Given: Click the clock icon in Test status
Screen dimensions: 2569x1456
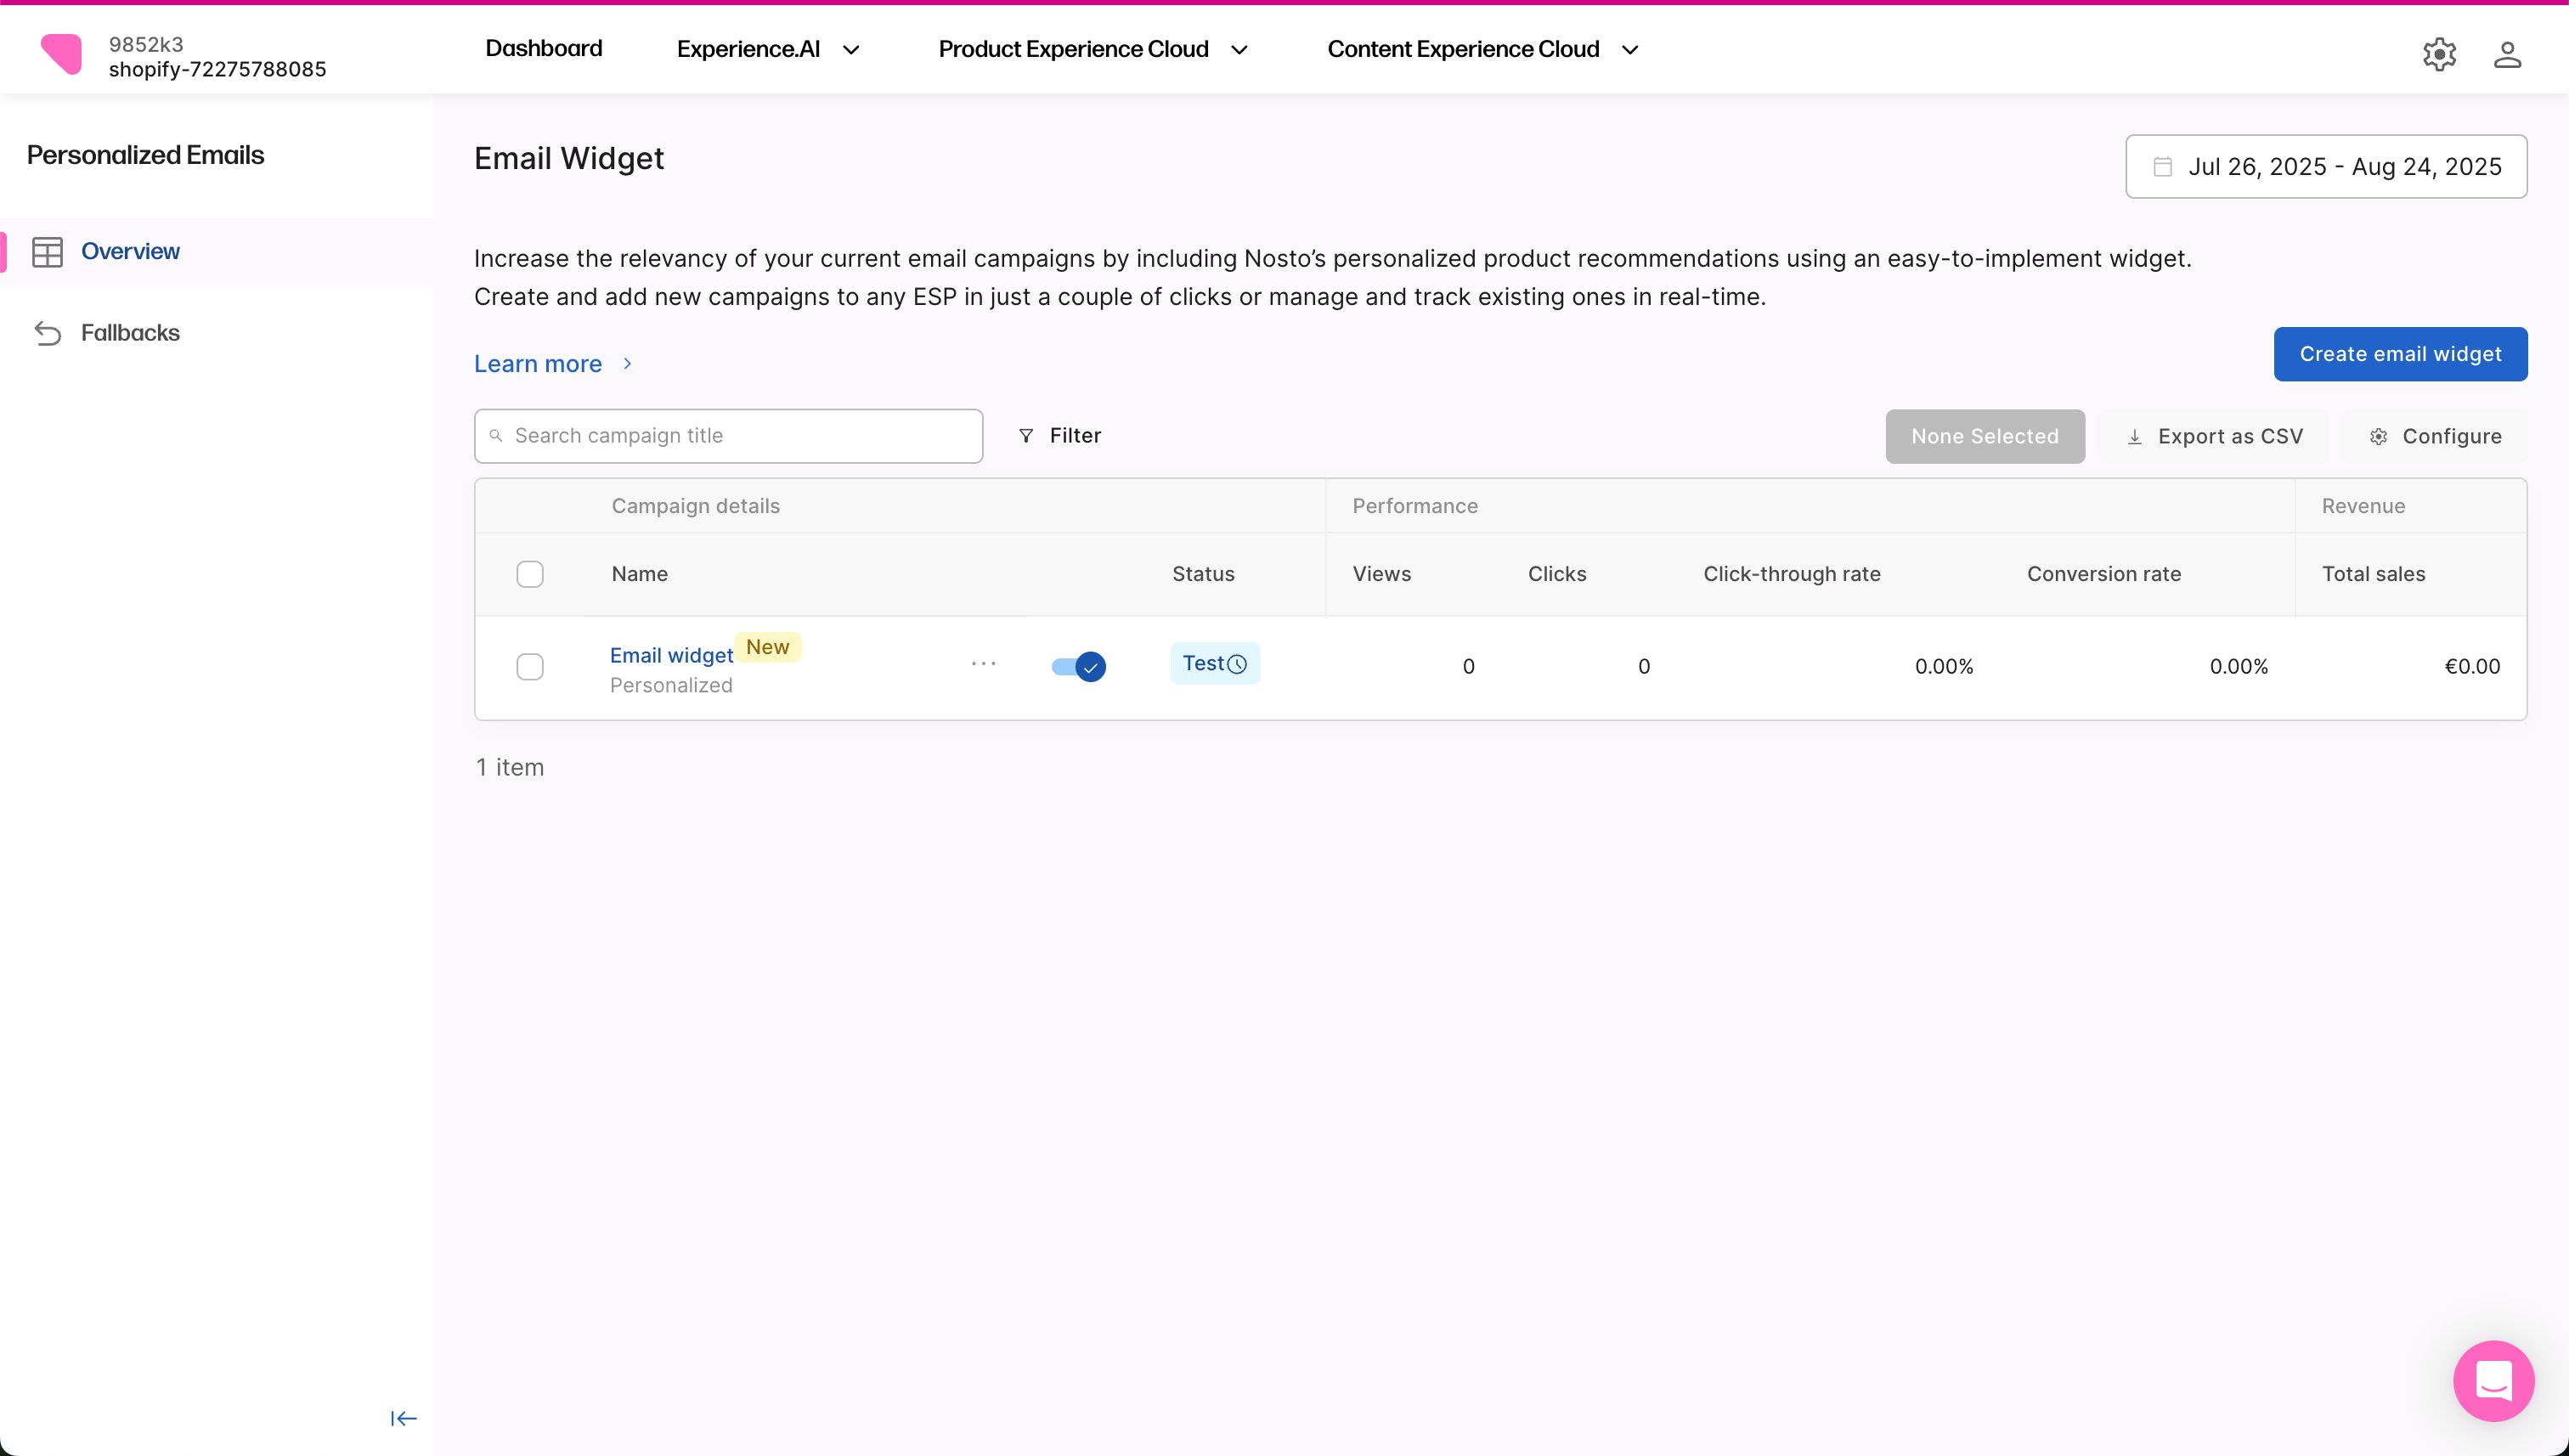Looking at the screenshot, I should coord(1237,664).
